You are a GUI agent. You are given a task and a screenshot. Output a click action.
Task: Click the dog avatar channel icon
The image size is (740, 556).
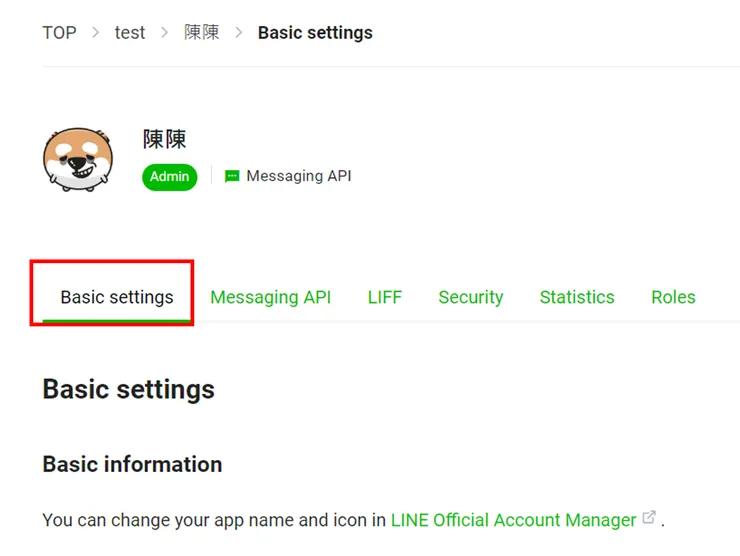78,159
